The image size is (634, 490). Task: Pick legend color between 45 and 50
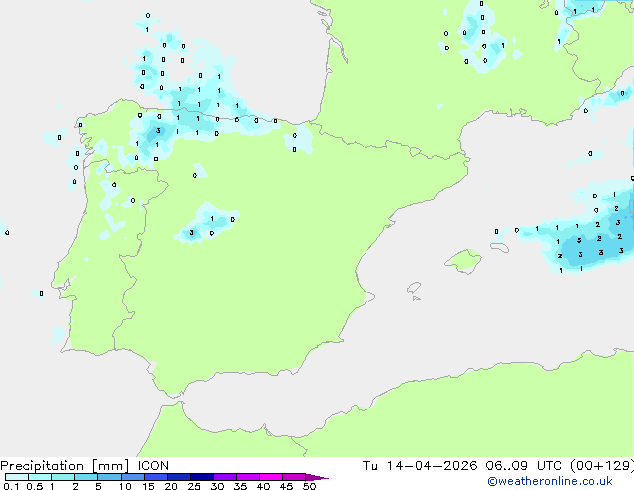(x=295, y=477)
